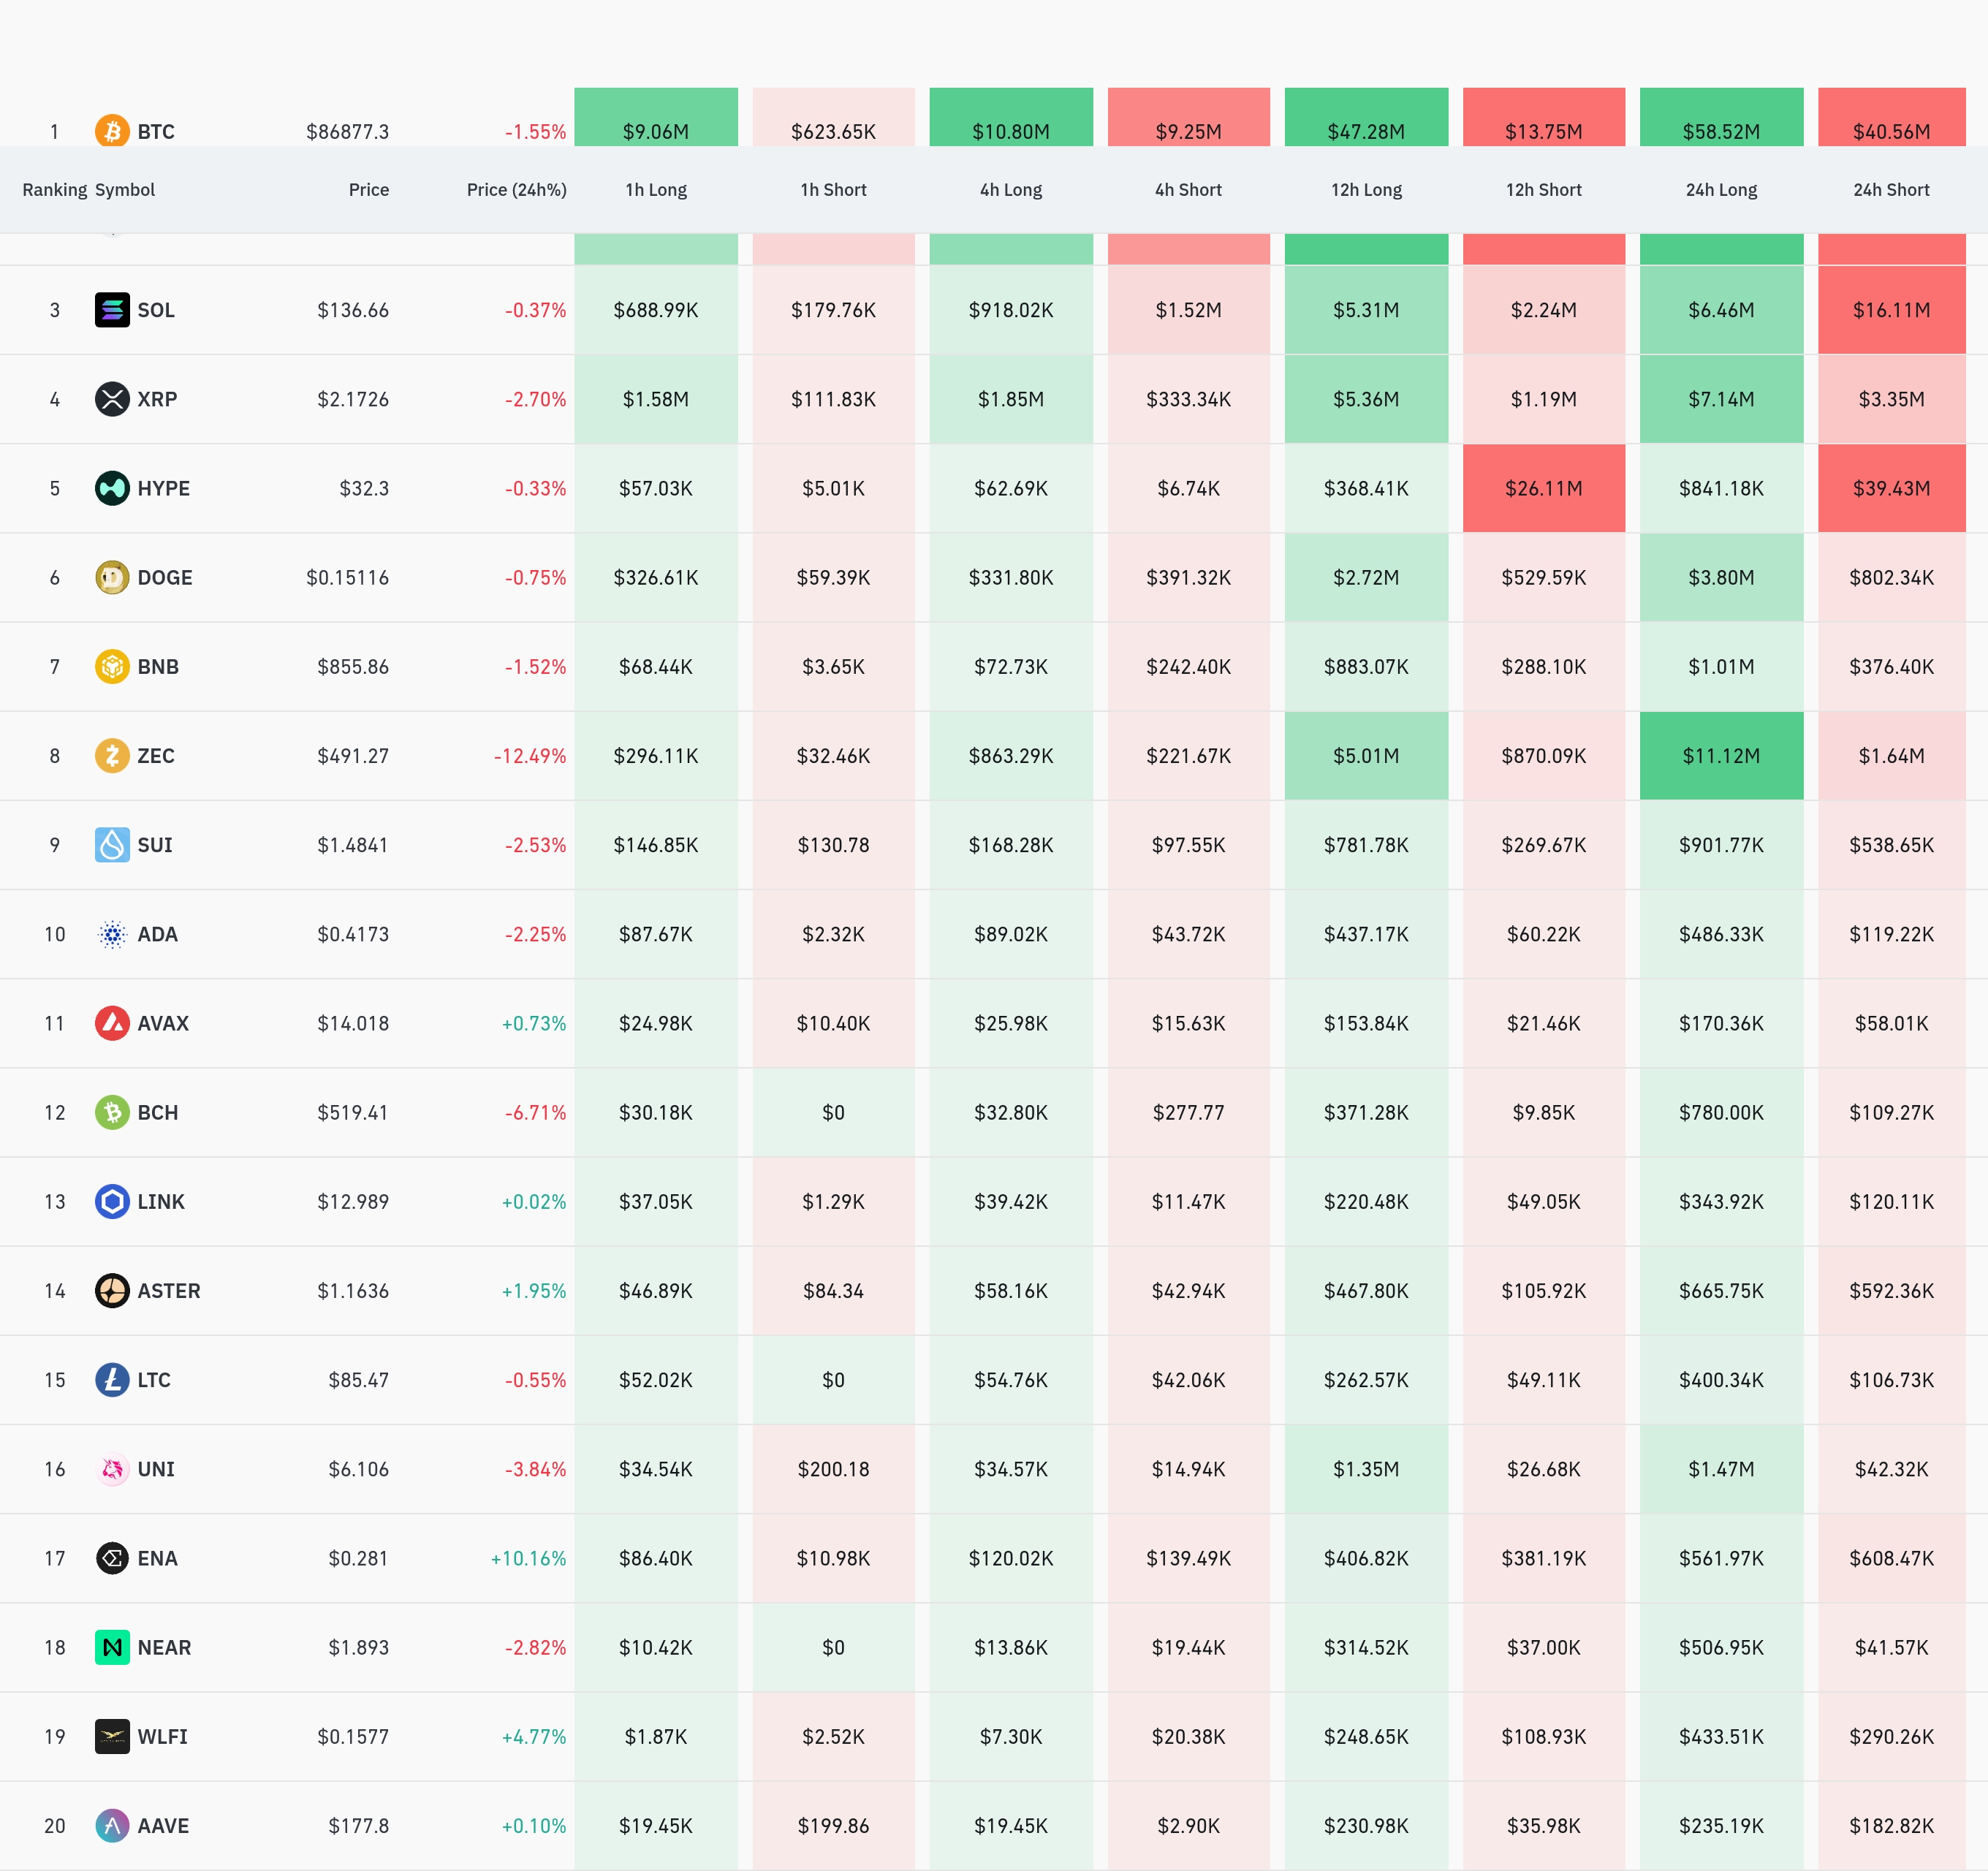Sort by Price (24h%) column header
This screenshot has width=1988, height=1871.
tap(516, 190)
